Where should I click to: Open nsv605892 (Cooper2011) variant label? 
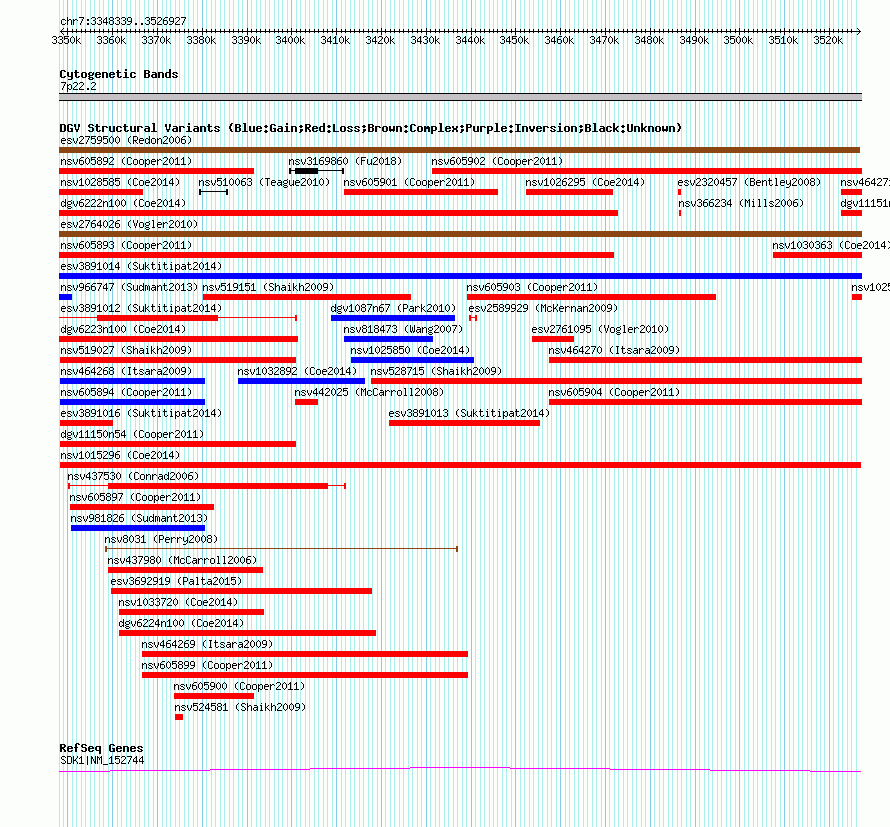click(x=126, y=161)
